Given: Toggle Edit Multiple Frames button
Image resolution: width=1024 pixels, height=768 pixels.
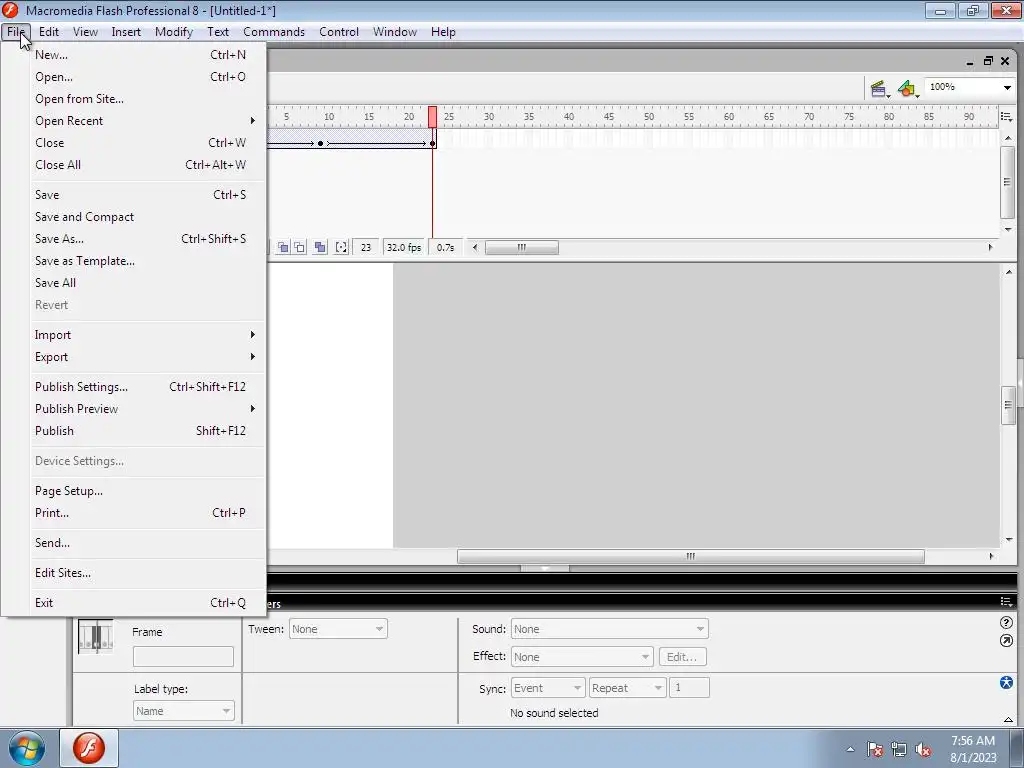Looking at the screenshot, I should [320, 248].
